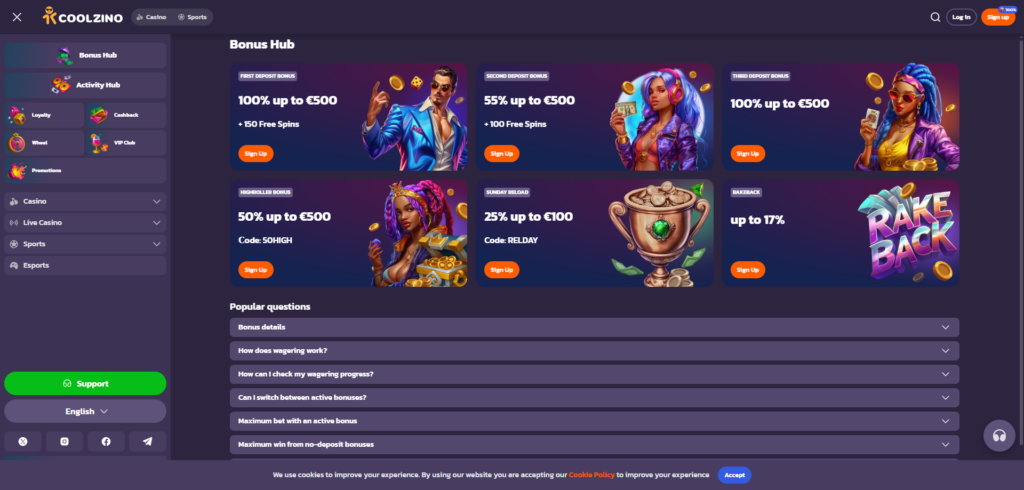Select Esports in the sidebar menu

86,265
